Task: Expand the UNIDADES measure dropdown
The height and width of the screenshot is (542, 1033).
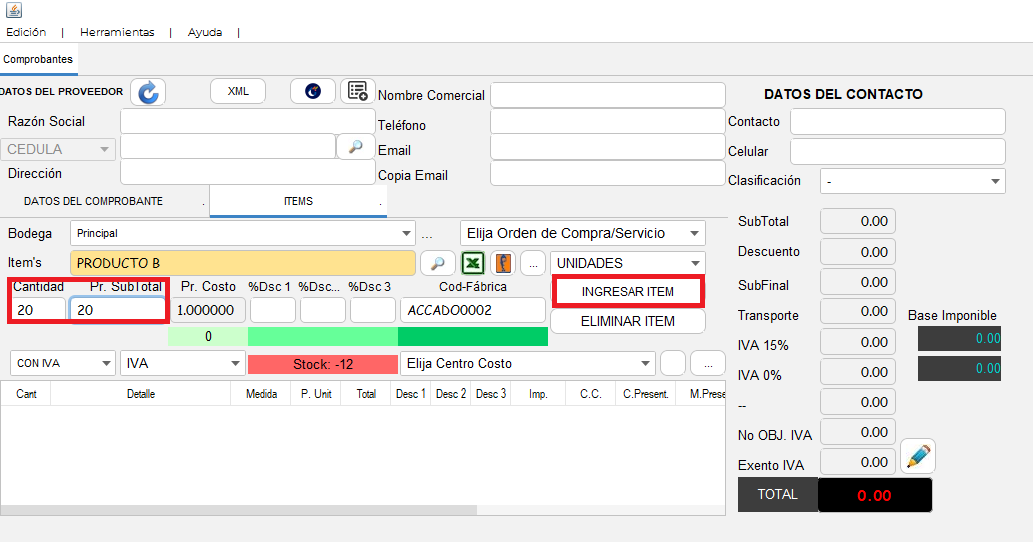Action: 627,263
